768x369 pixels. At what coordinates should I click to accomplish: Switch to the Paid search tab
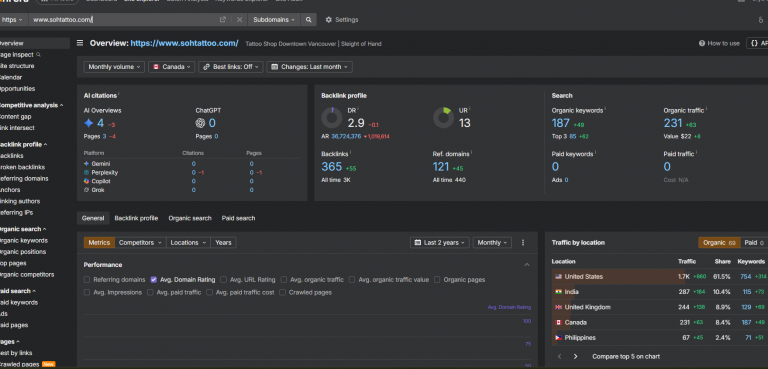[239, 218]
